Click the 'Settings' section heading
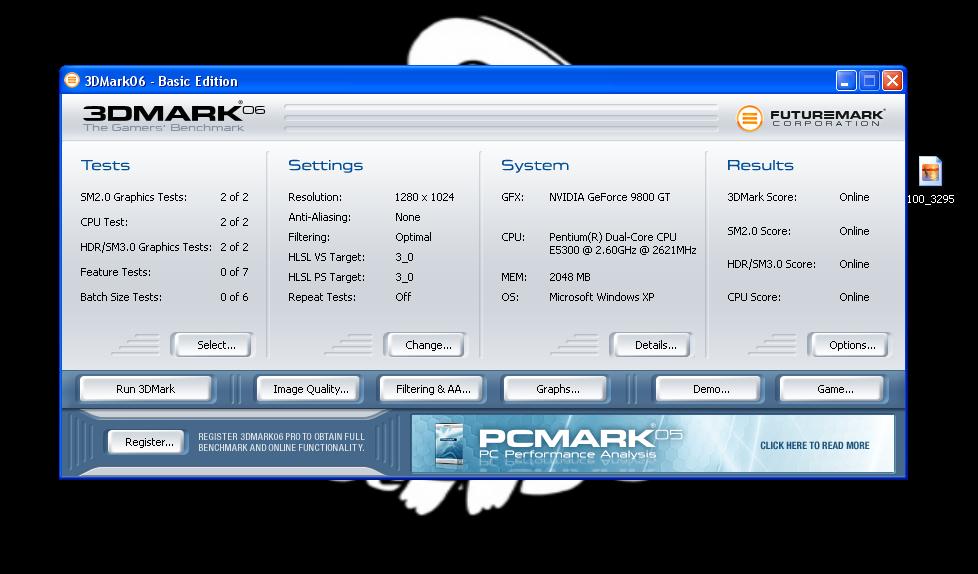This screenshot has height=574, width=978. (326, 165)
